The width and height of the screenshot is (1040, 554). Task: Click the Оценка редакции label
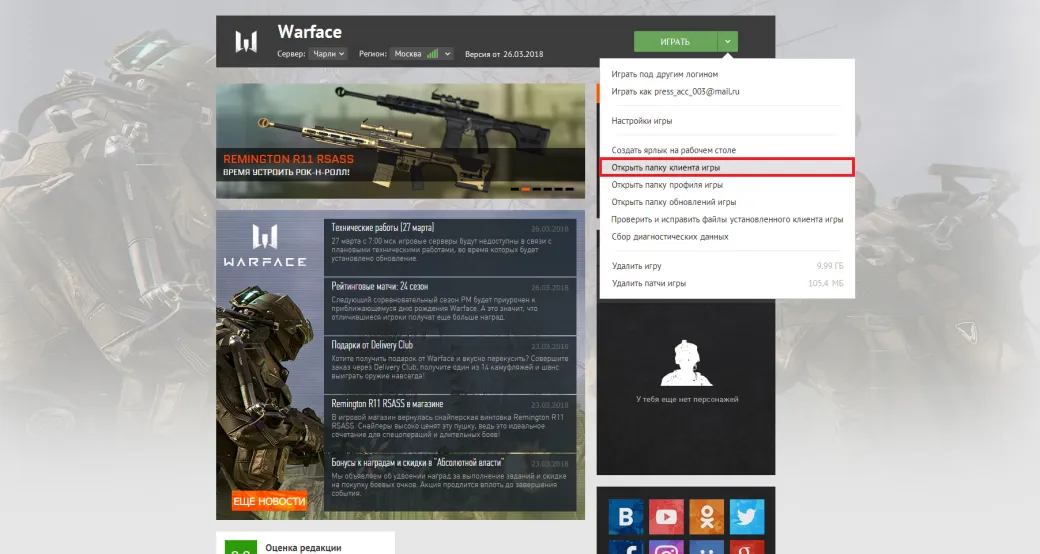(x=303, y=547)
